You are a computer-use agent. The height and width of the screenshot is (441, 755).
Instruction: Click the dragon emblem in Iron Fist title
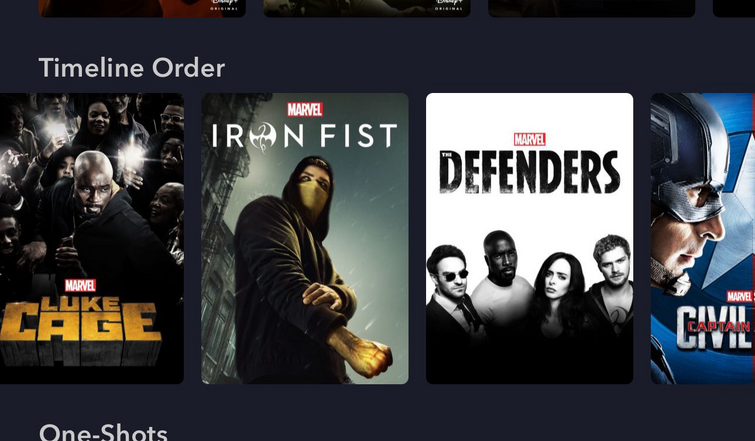(x=263, y=136)
